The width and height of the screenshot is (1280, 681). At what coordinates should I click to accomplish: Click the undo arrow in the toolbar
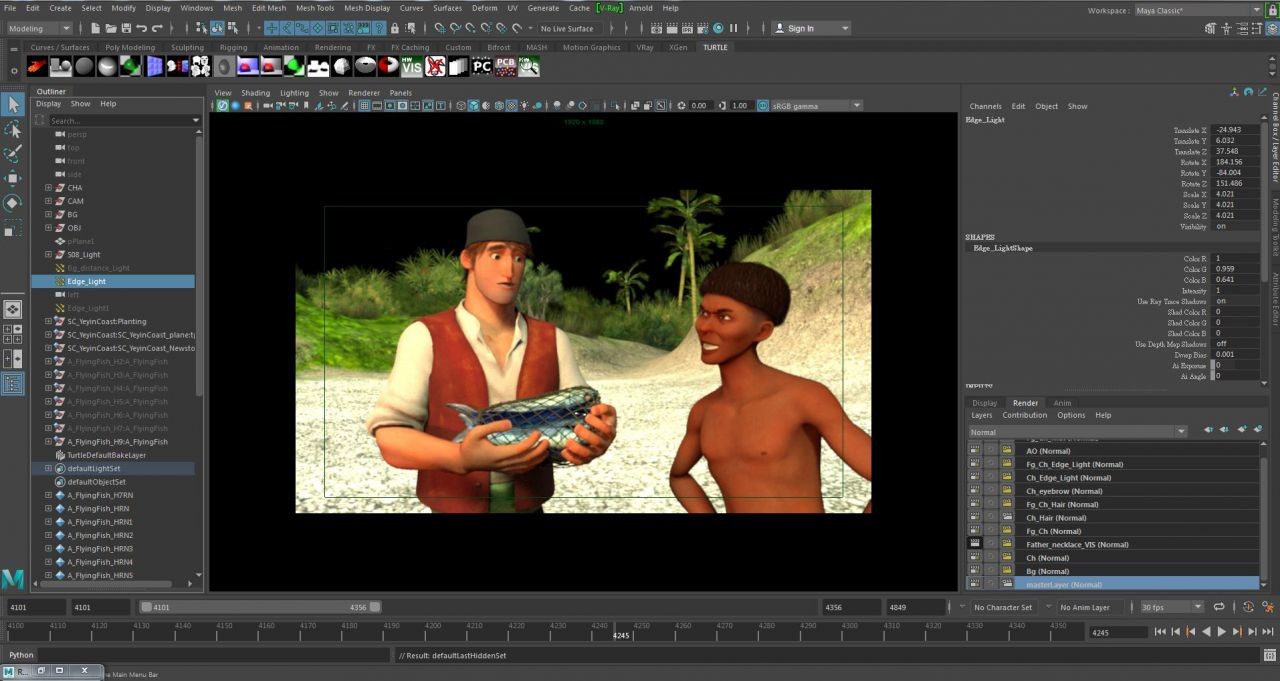click(x=142, y=28)
